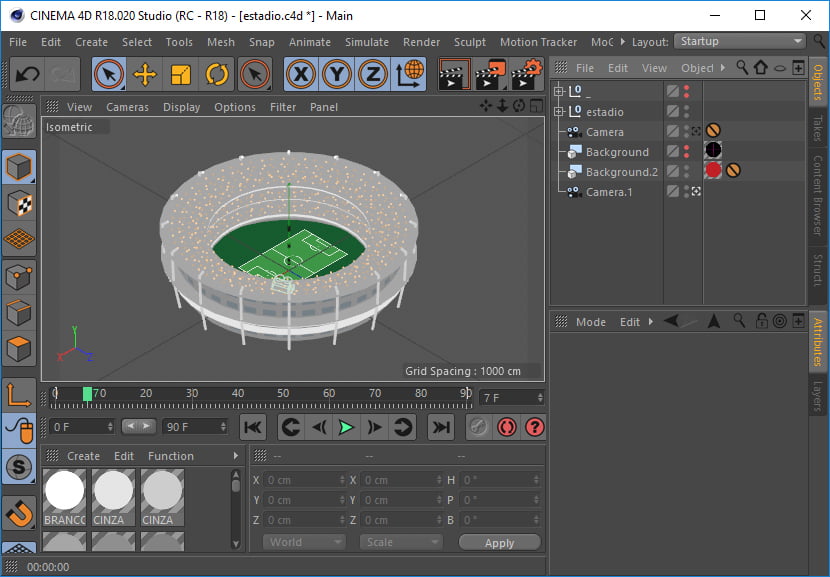
Task: Select the Rotate tool
Action: click(217, 74)
